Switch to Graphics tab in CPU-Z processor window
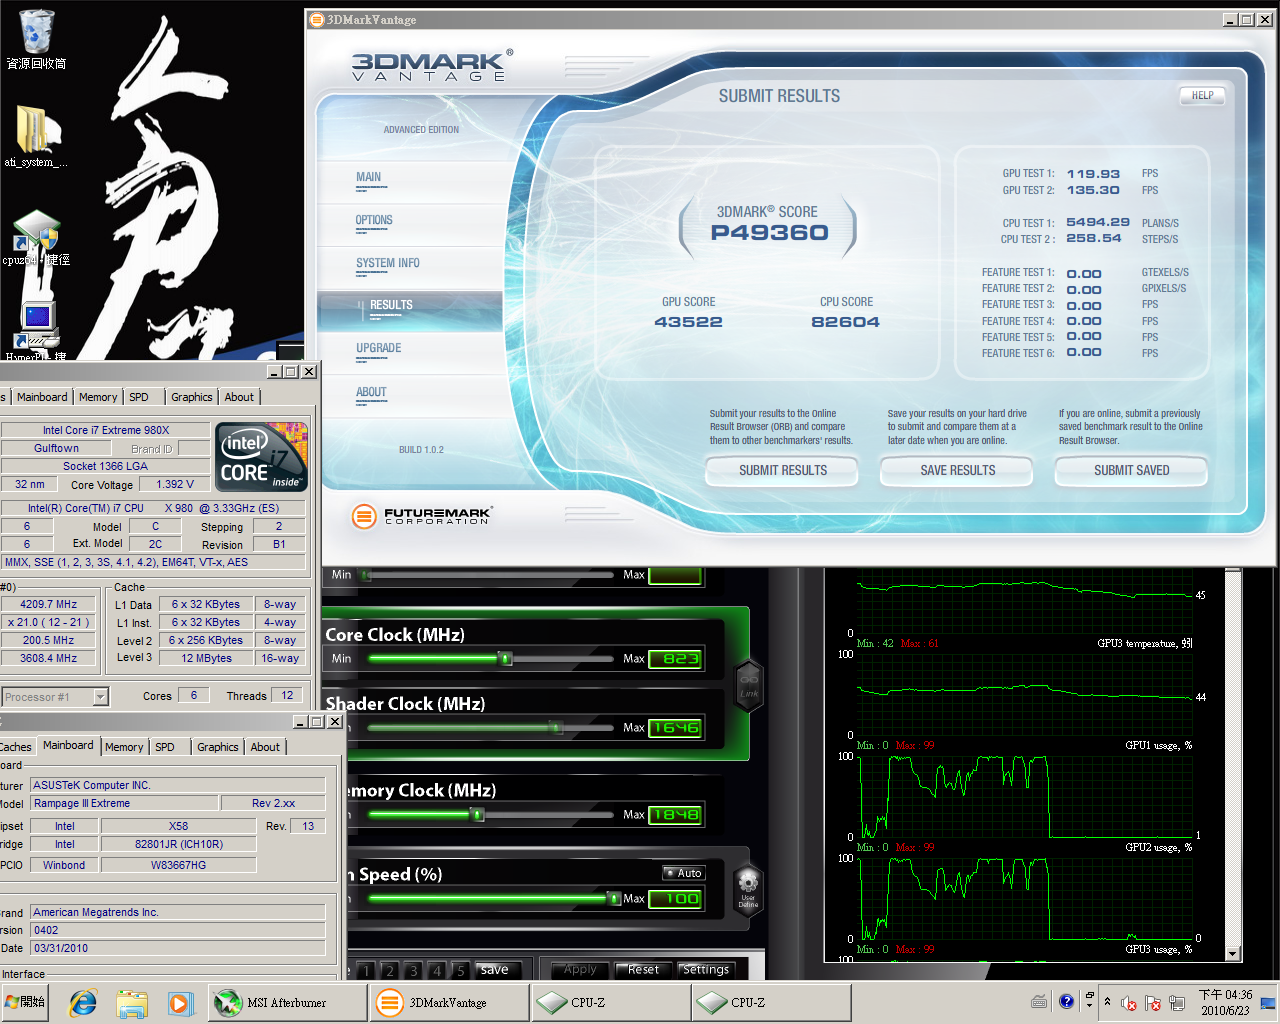 pos(192,397)
